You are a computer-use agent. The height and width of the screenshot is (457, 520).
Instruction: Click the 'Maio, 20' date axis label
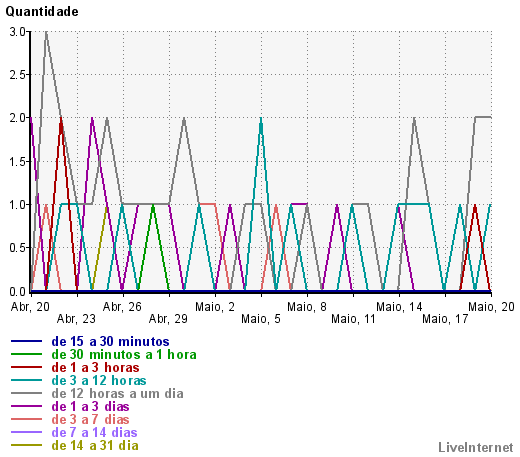point(491,307)
